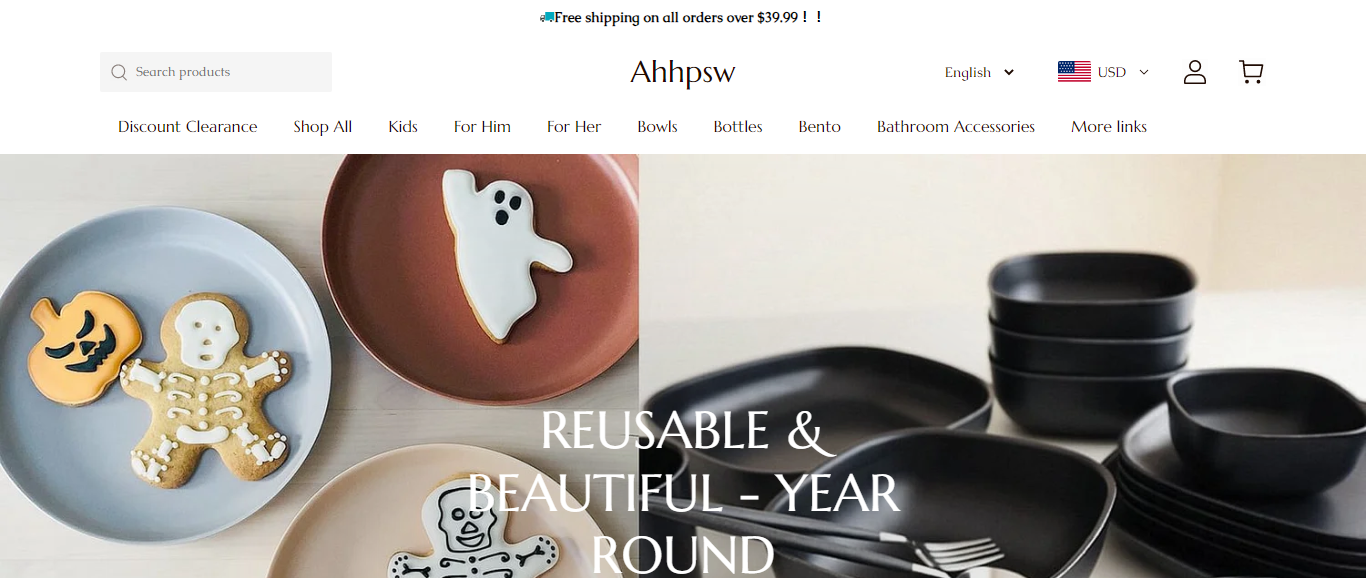The height and width of the screenshot is (578, 1366).
Task: Open the Bento category
Action: [819, 127]
